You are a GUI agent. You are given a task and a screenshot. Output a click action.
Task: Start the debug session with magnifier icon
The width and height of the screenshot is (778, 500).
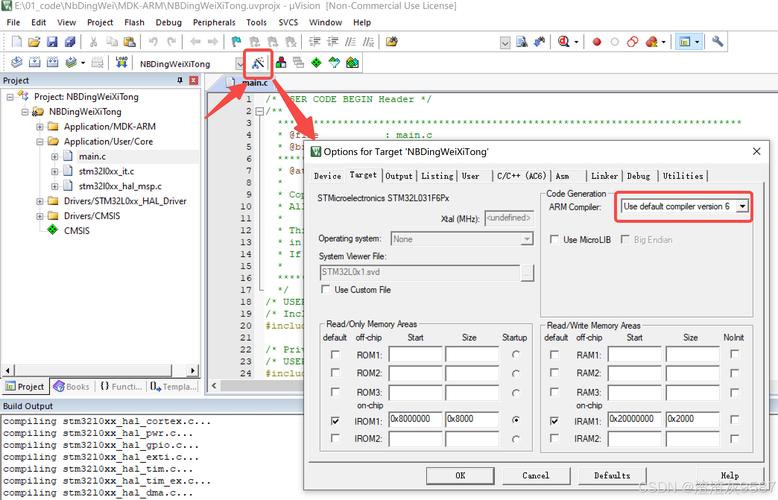coord(563,42)
